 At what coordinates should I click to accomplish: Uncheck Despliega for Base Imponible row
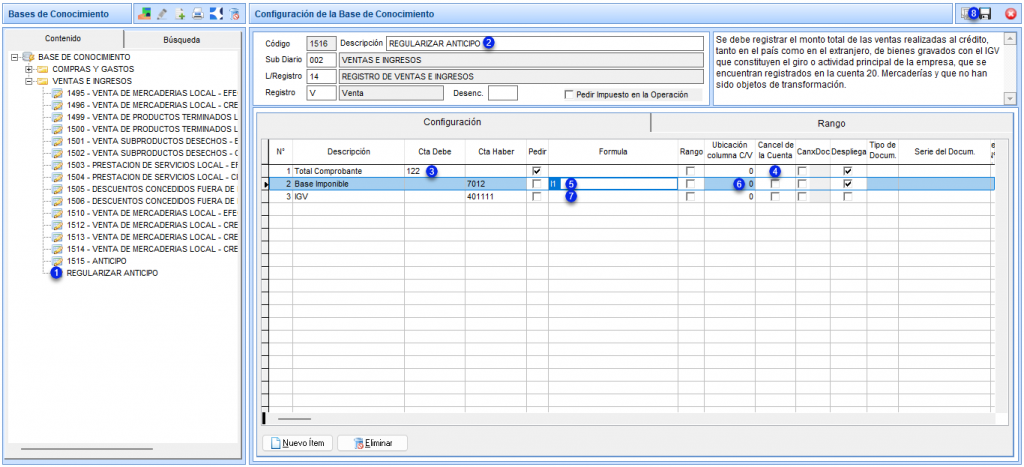pyautogui.click(x=848, y=184)
